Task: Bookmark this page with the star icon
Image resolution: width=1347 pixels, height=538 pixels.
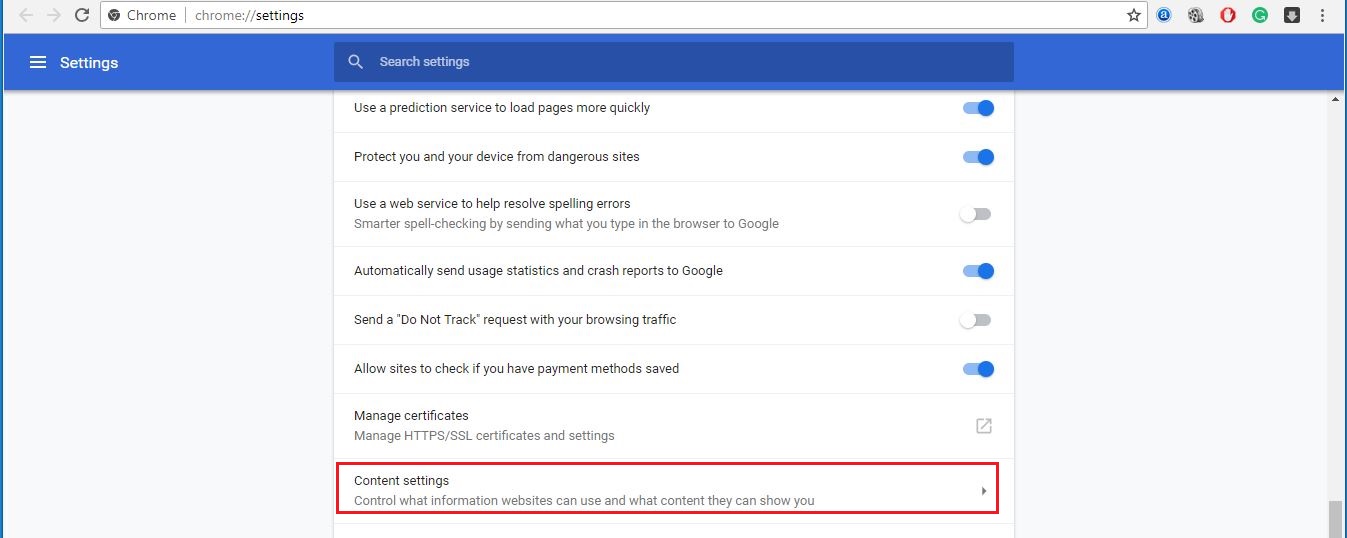Action: click(x=1134, y=15)
